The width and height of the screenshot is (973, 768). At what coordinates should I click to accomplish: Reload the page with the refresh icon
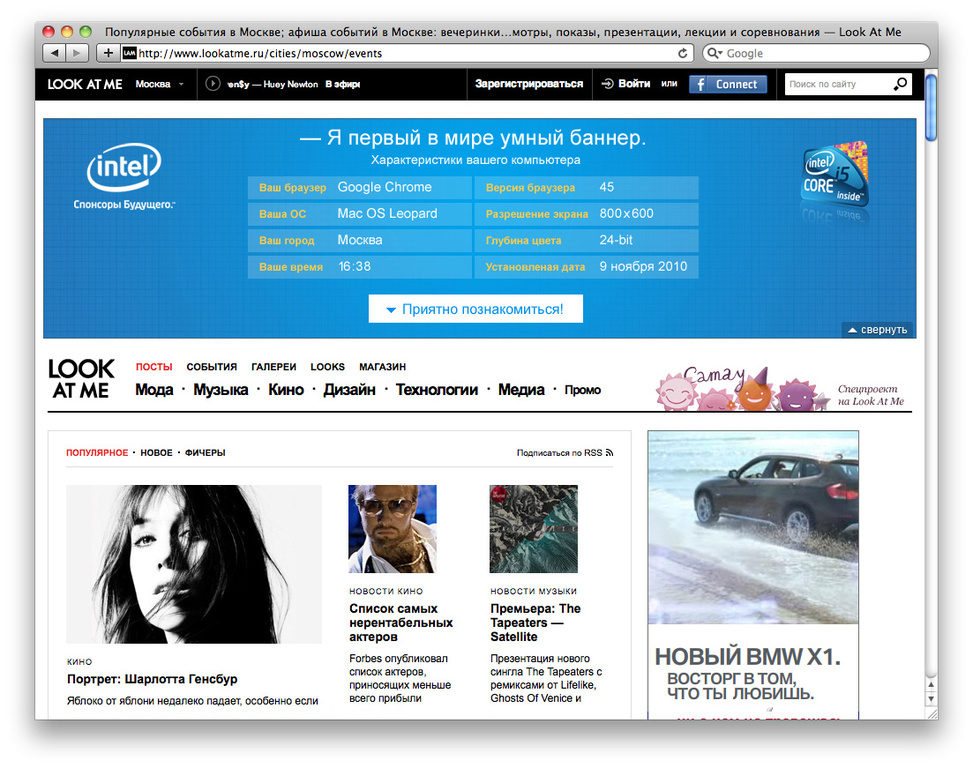683,53
